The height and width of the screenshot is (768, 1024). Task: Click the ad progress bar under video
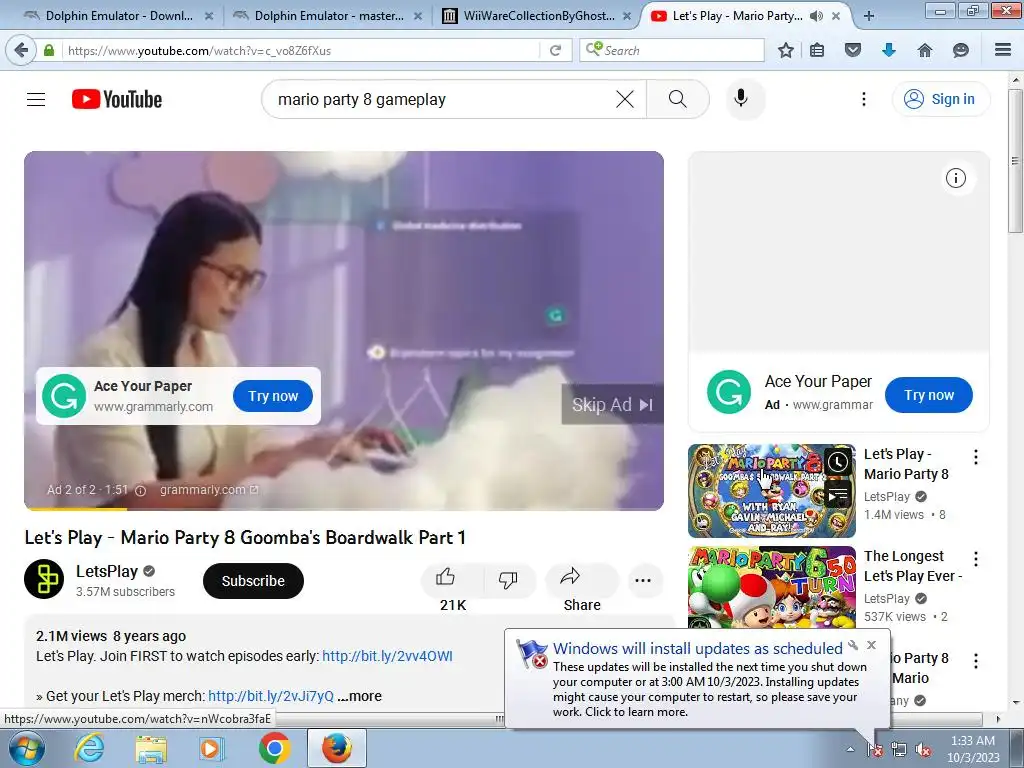pyautogui.click(x=344, y=509)
